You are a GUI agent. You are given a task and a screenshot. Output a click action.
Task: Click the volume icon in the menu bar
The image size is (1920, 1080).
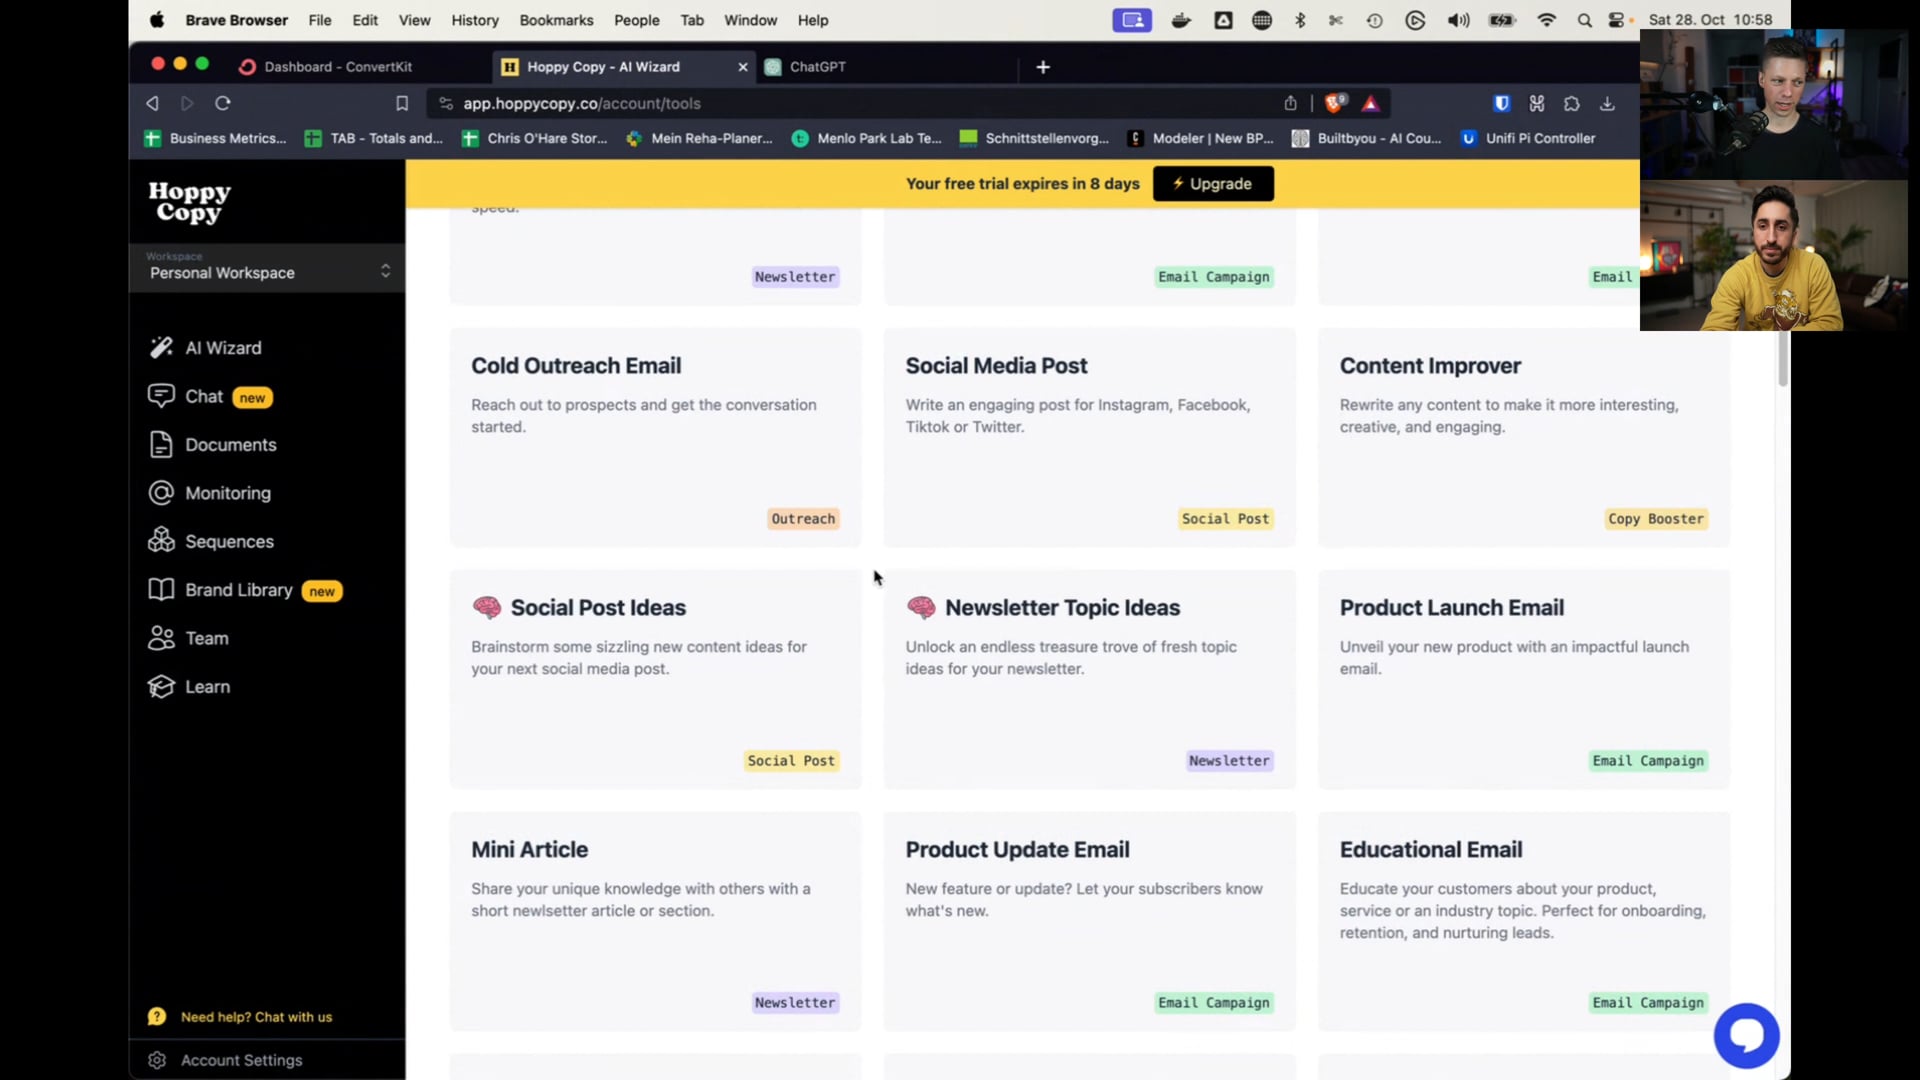pos(1458,20)
